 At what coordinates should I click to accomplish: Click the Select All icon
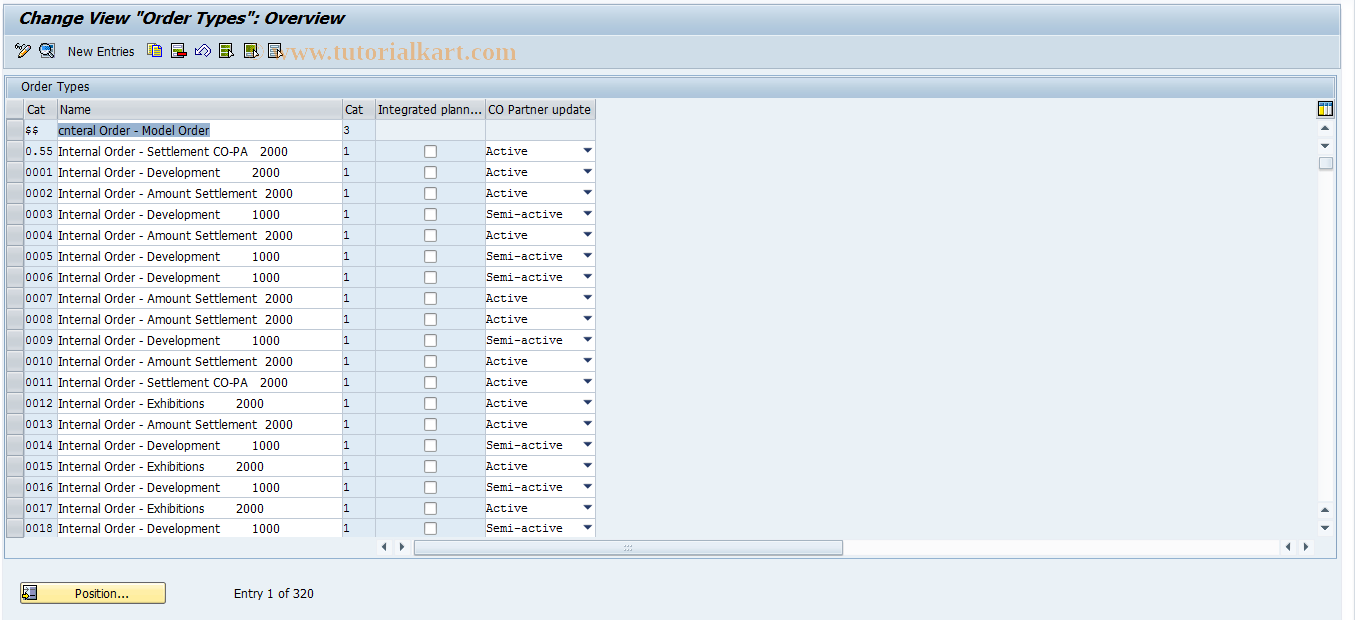click(x=227, y=51)
